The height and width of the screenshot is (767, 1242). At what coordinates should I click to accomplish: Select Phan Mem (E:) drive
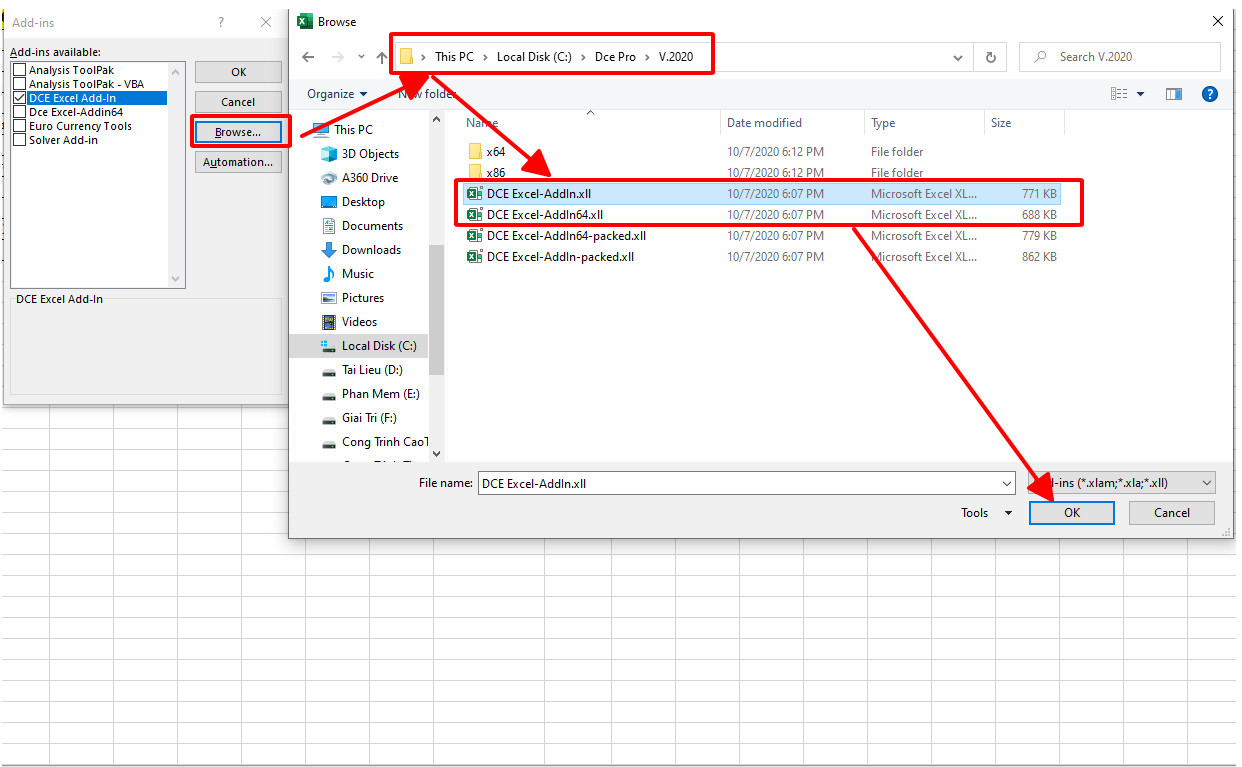tap(380, 394)
